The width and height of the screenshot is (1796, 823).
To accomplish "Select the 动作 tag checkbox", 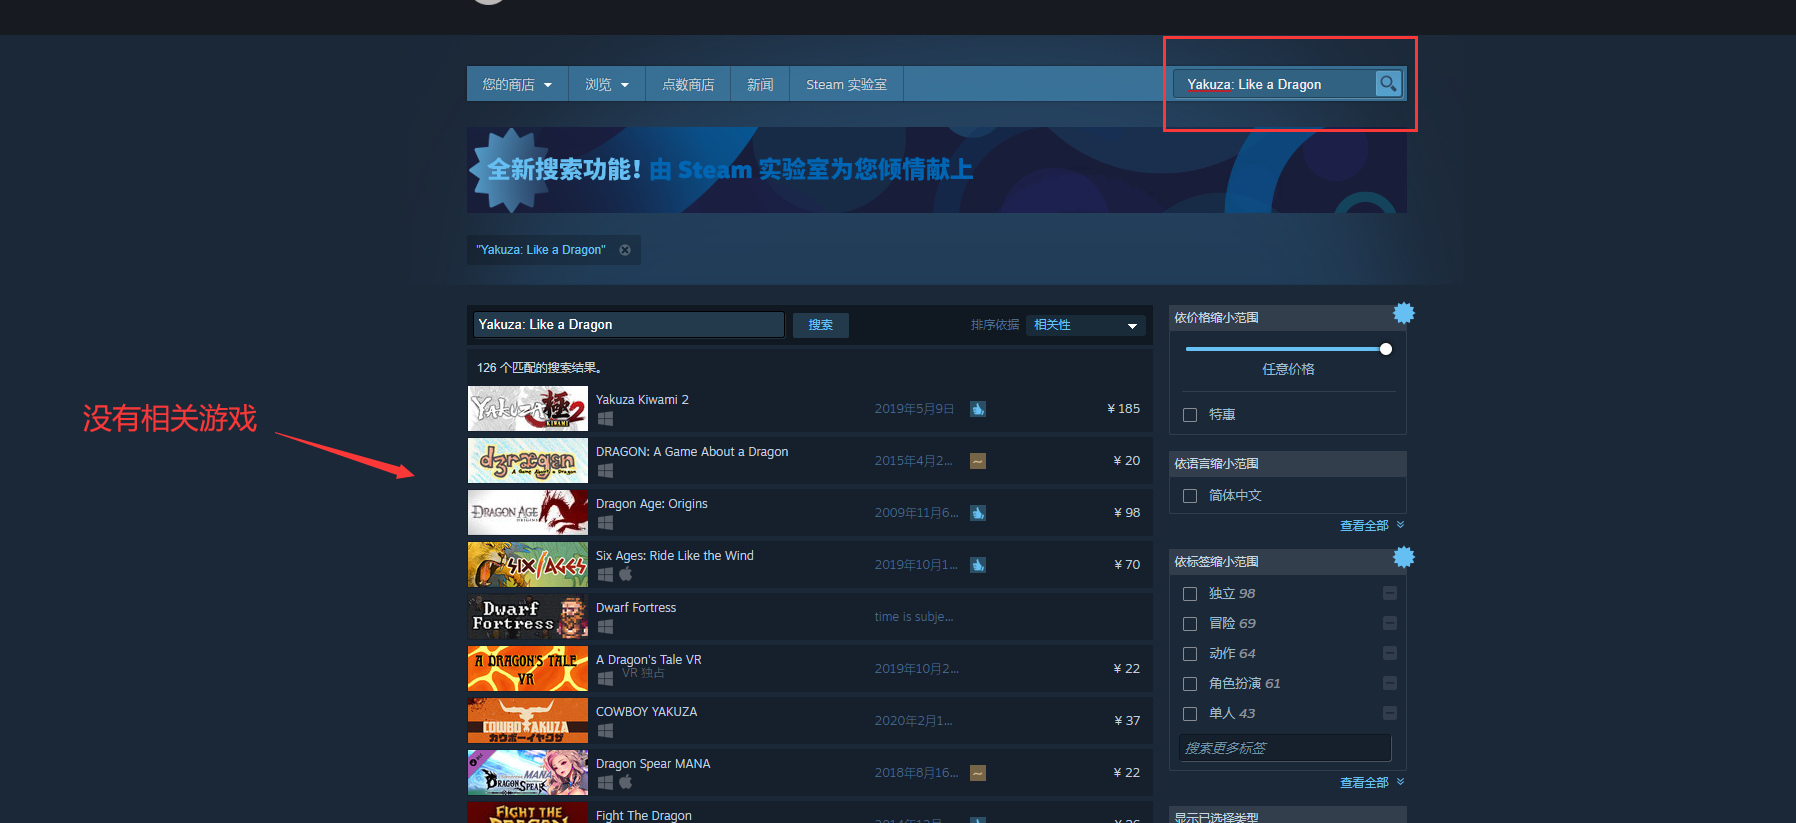I will 1190,654.
